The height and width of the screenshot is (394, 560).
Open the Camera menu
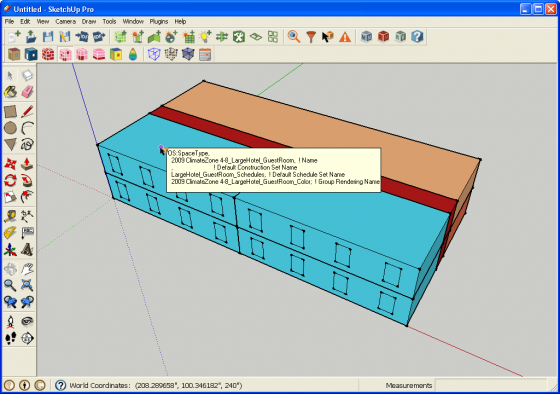(65, 21)
